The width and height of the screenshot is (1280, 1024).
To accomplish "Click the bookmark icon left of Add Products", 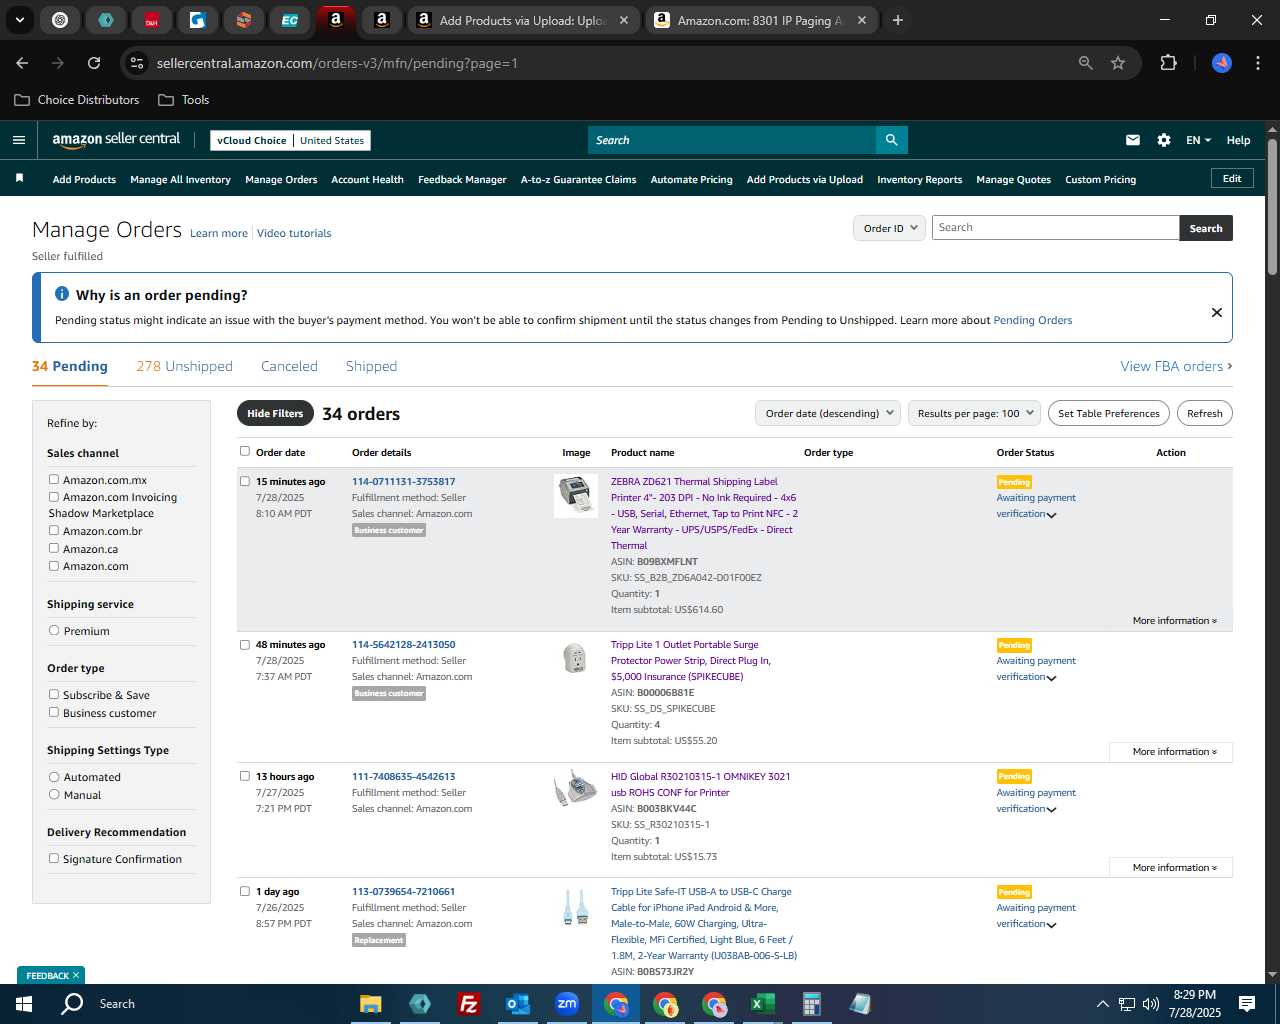I will click(19, 179).
